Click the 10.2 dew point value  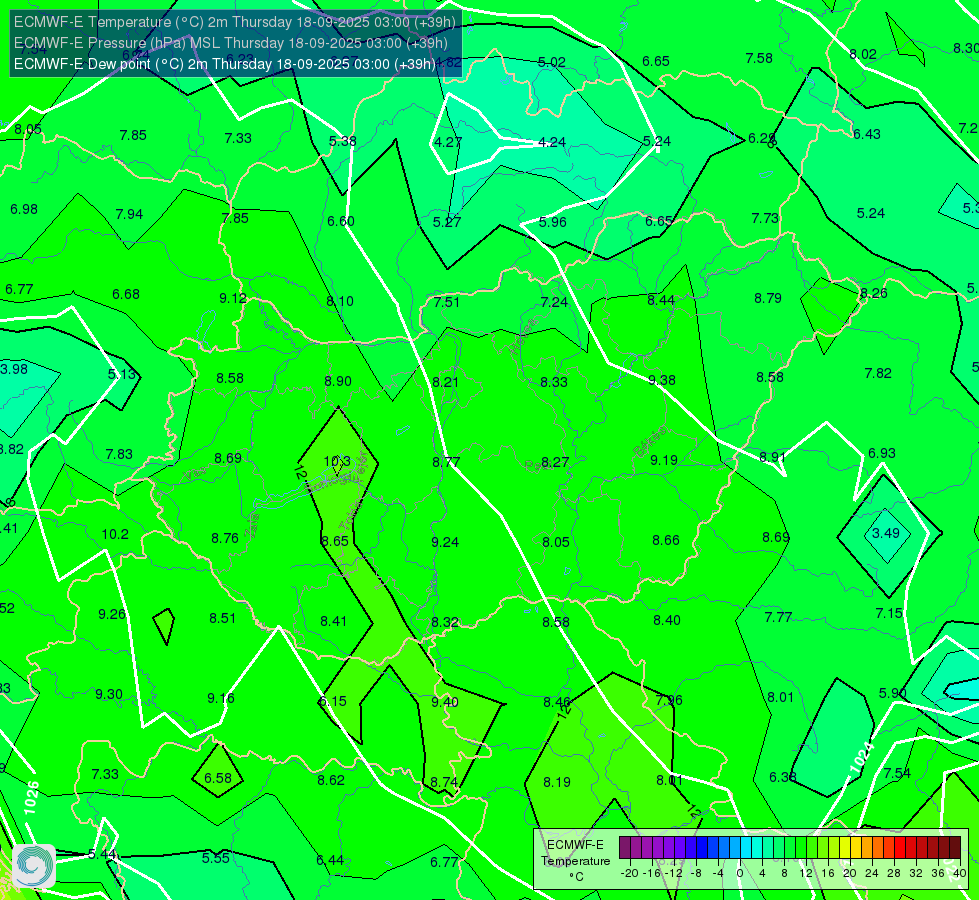click(115, 535)
